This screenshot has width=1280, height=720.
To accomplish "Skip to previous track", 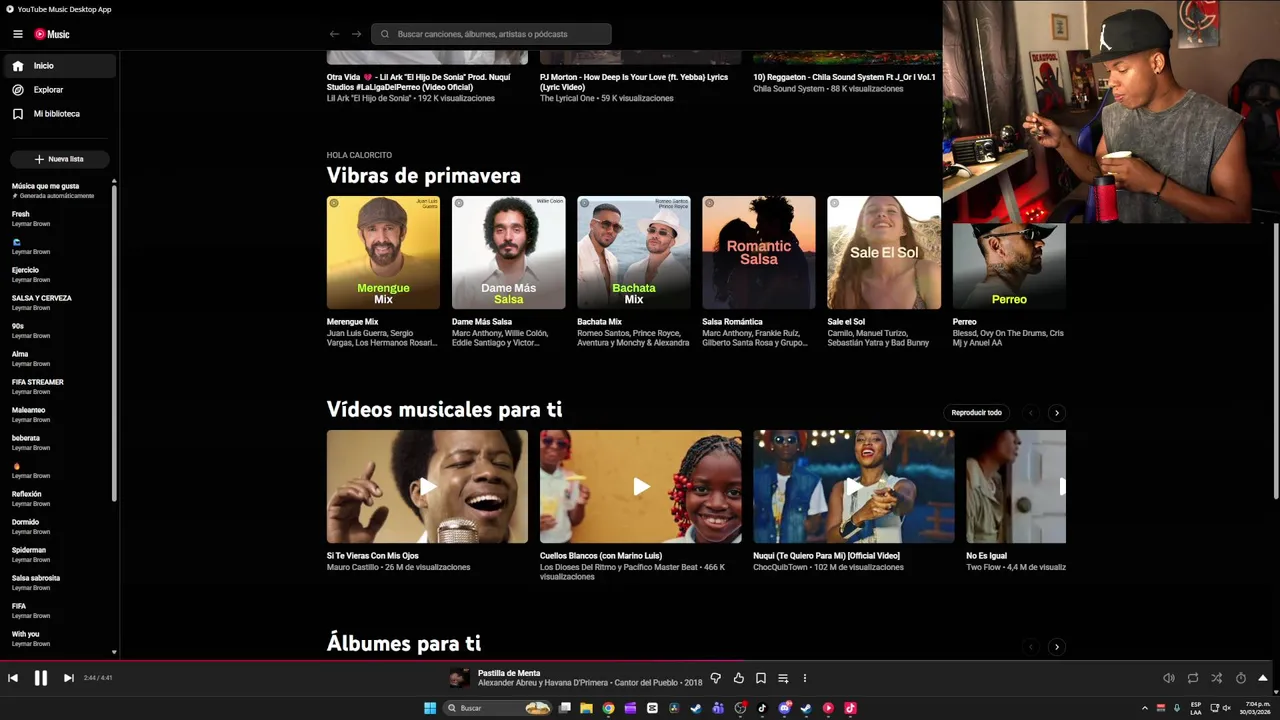I will tap(13, 678).
